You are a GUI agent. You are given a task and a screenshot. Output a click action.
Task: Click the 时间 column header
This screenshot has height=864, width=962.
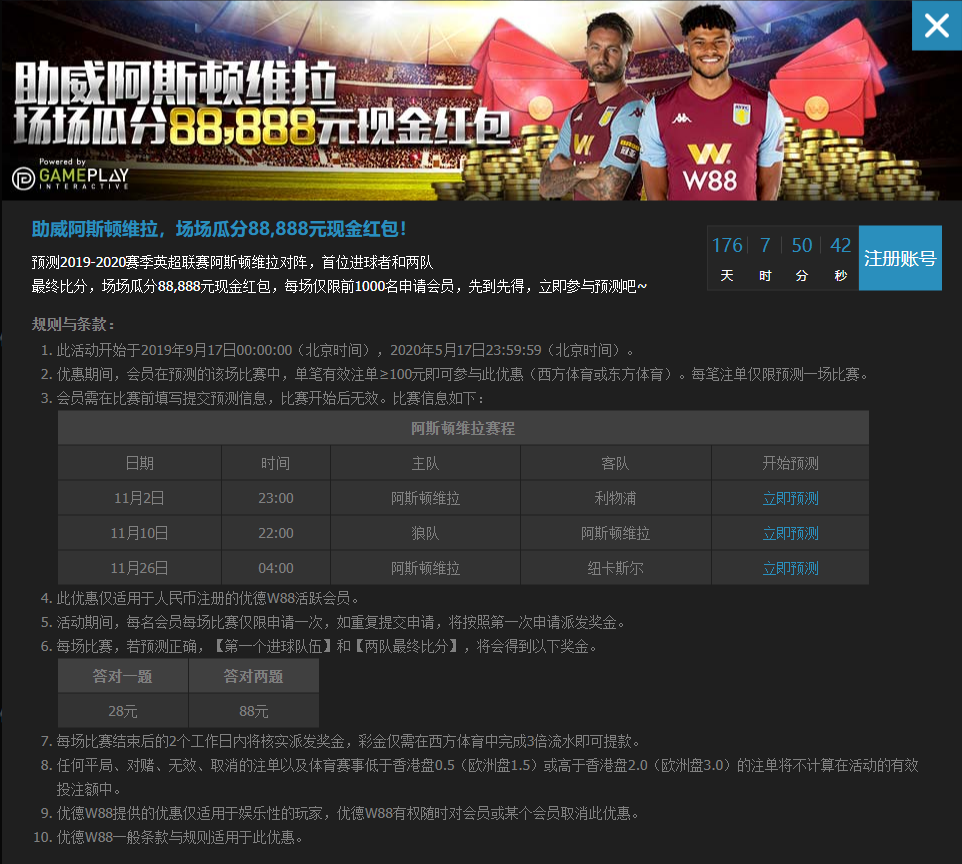point(275,463)
